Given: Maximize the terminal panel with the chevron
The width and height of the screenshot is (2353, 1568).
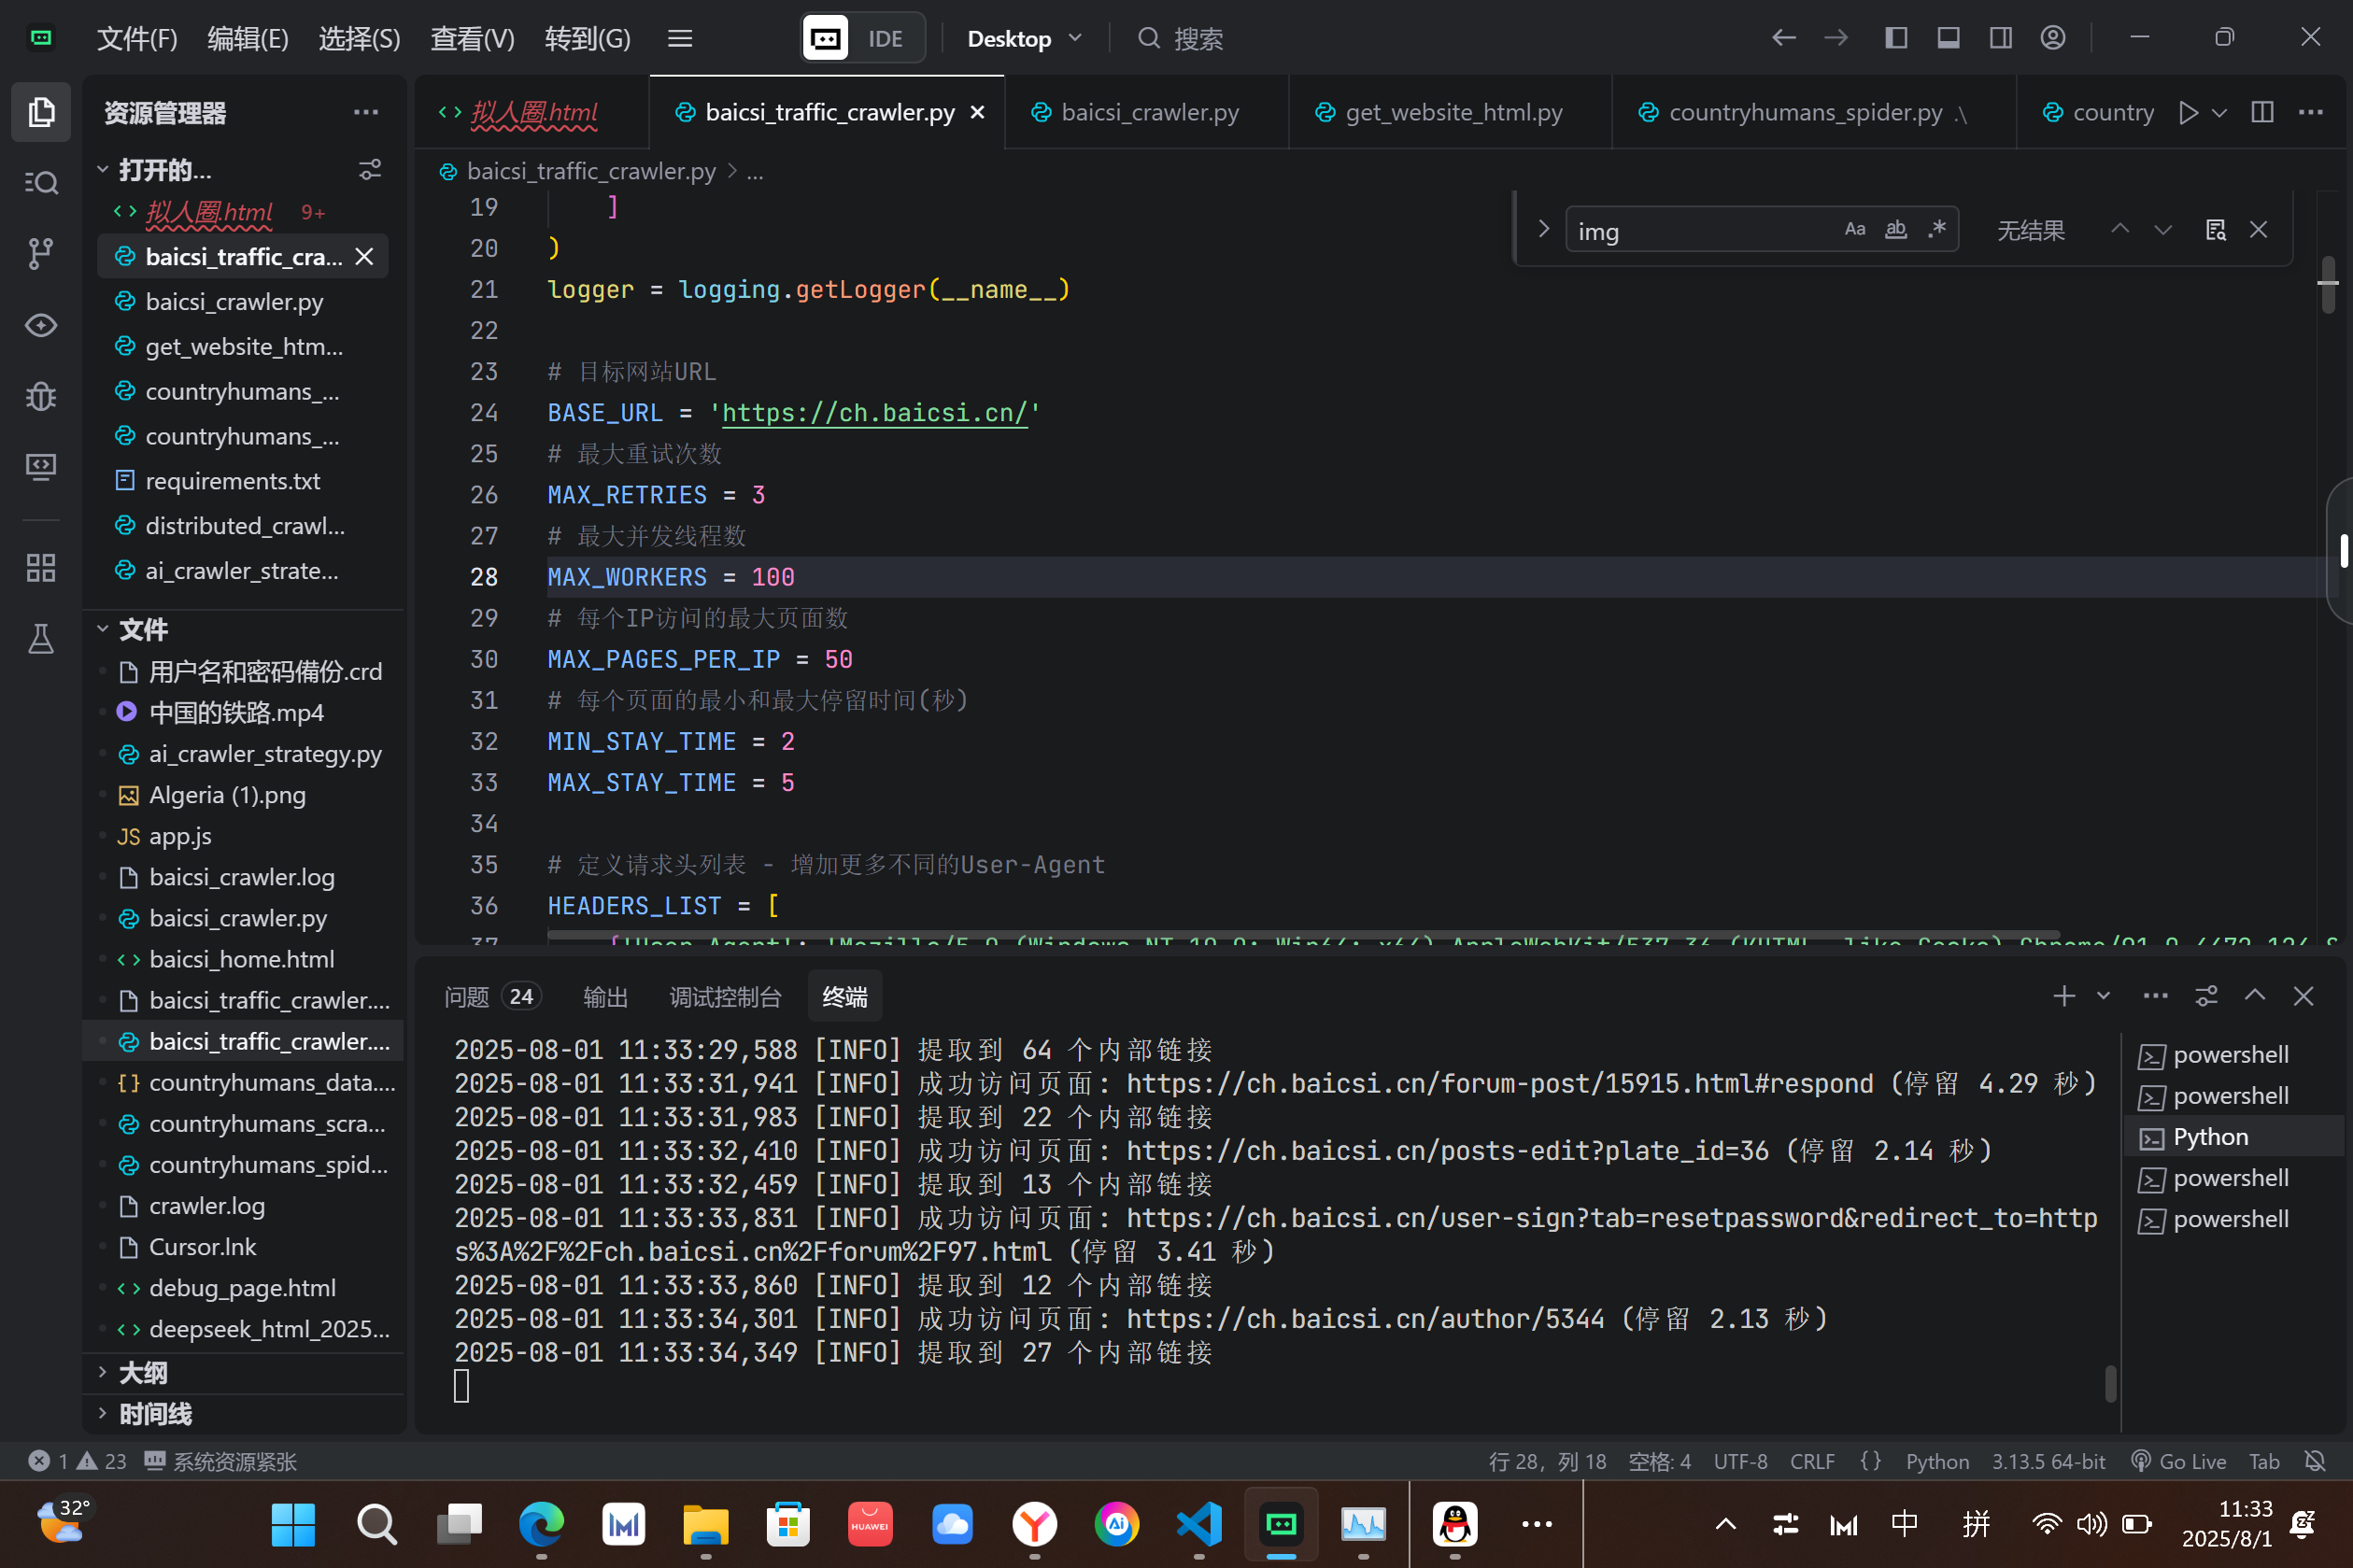Looking at the screenshot, I should pos(2255,996).
